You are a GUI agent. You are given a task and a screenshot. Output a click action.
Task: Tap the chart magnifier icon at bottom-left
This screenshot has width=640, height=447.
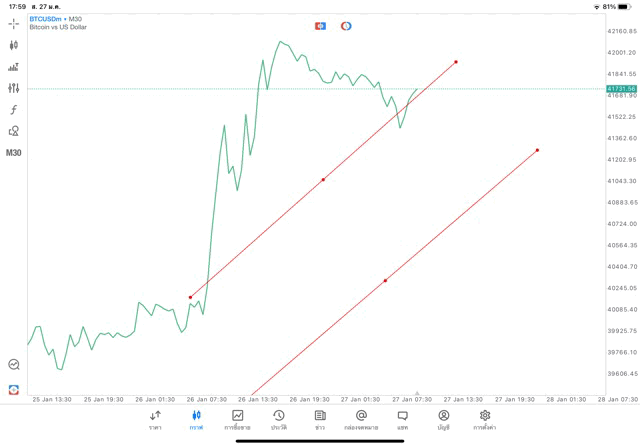pyautogui.click(x=14, y=365)
